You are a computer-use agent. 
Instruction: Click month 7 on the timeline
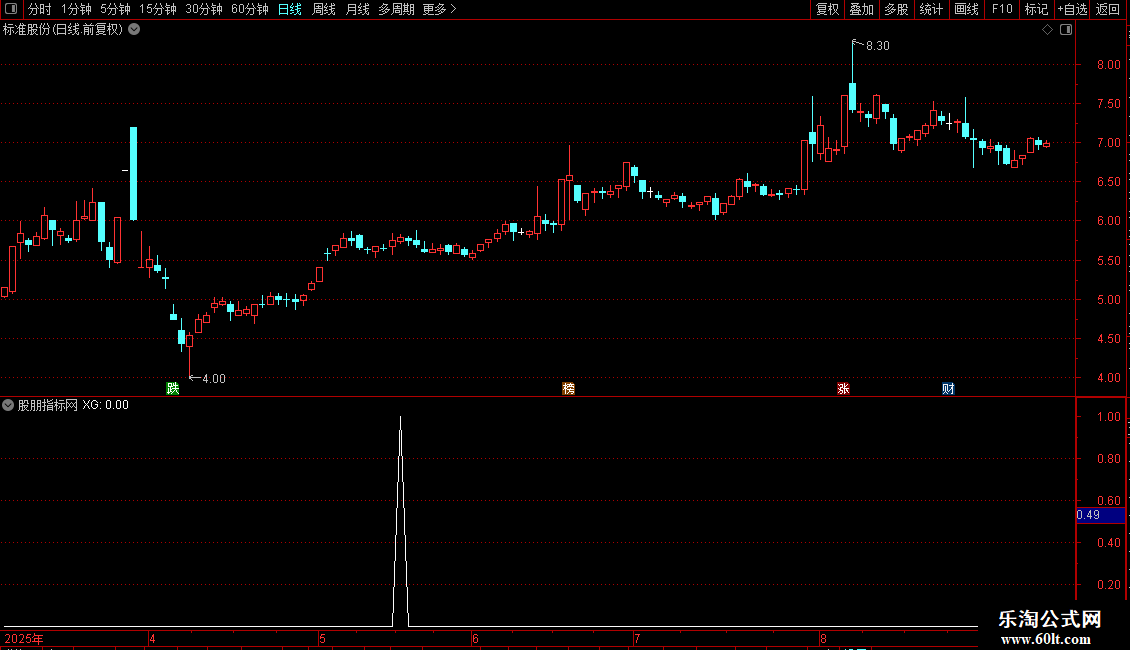(x=637, y=638)
